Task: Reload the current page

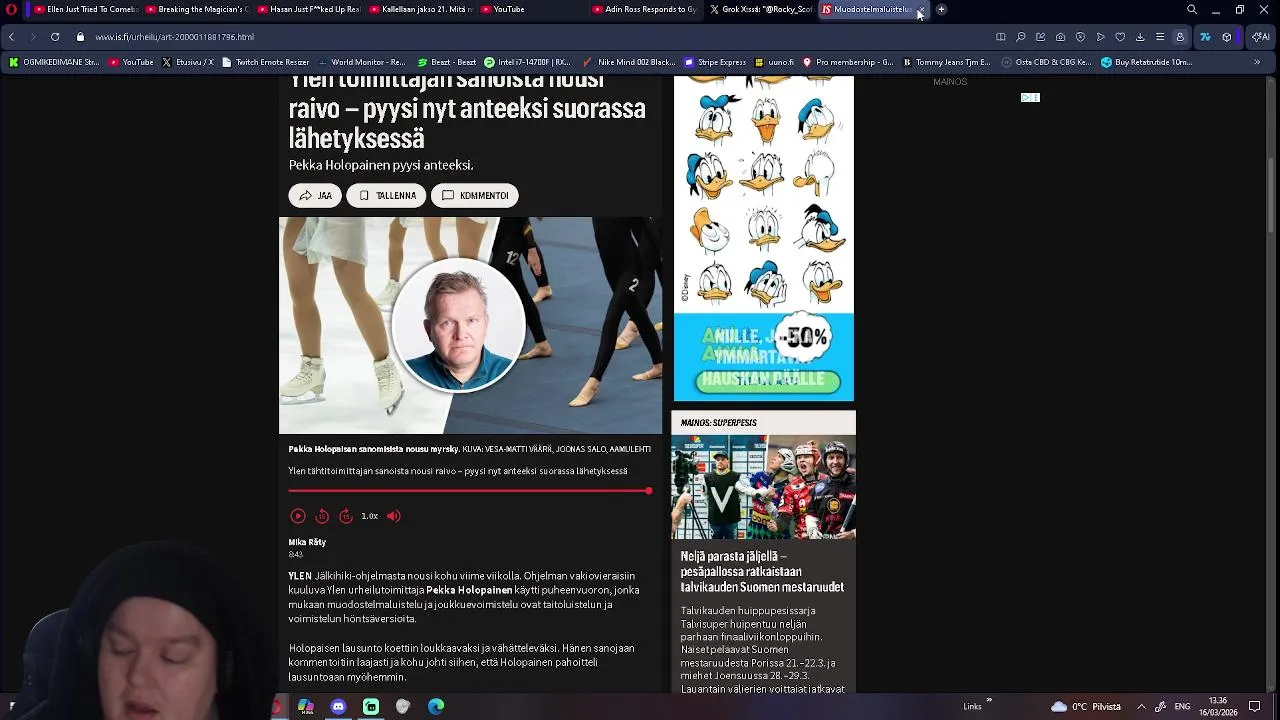Action: coord(55,37)
